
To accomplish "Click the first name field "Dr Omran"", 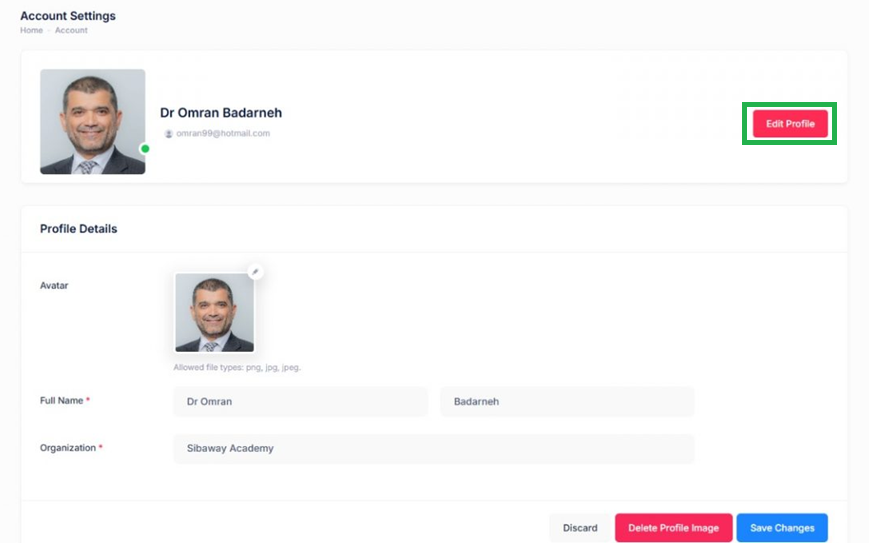I will [300, 401].
